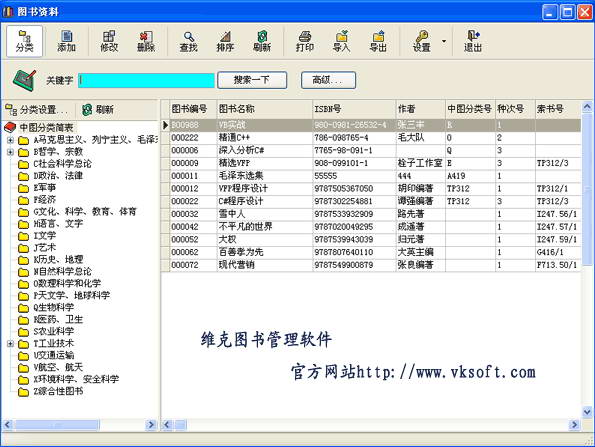
Task: Click the 排序 (sort) toolbar icon
Action: [x=225, y=41]
